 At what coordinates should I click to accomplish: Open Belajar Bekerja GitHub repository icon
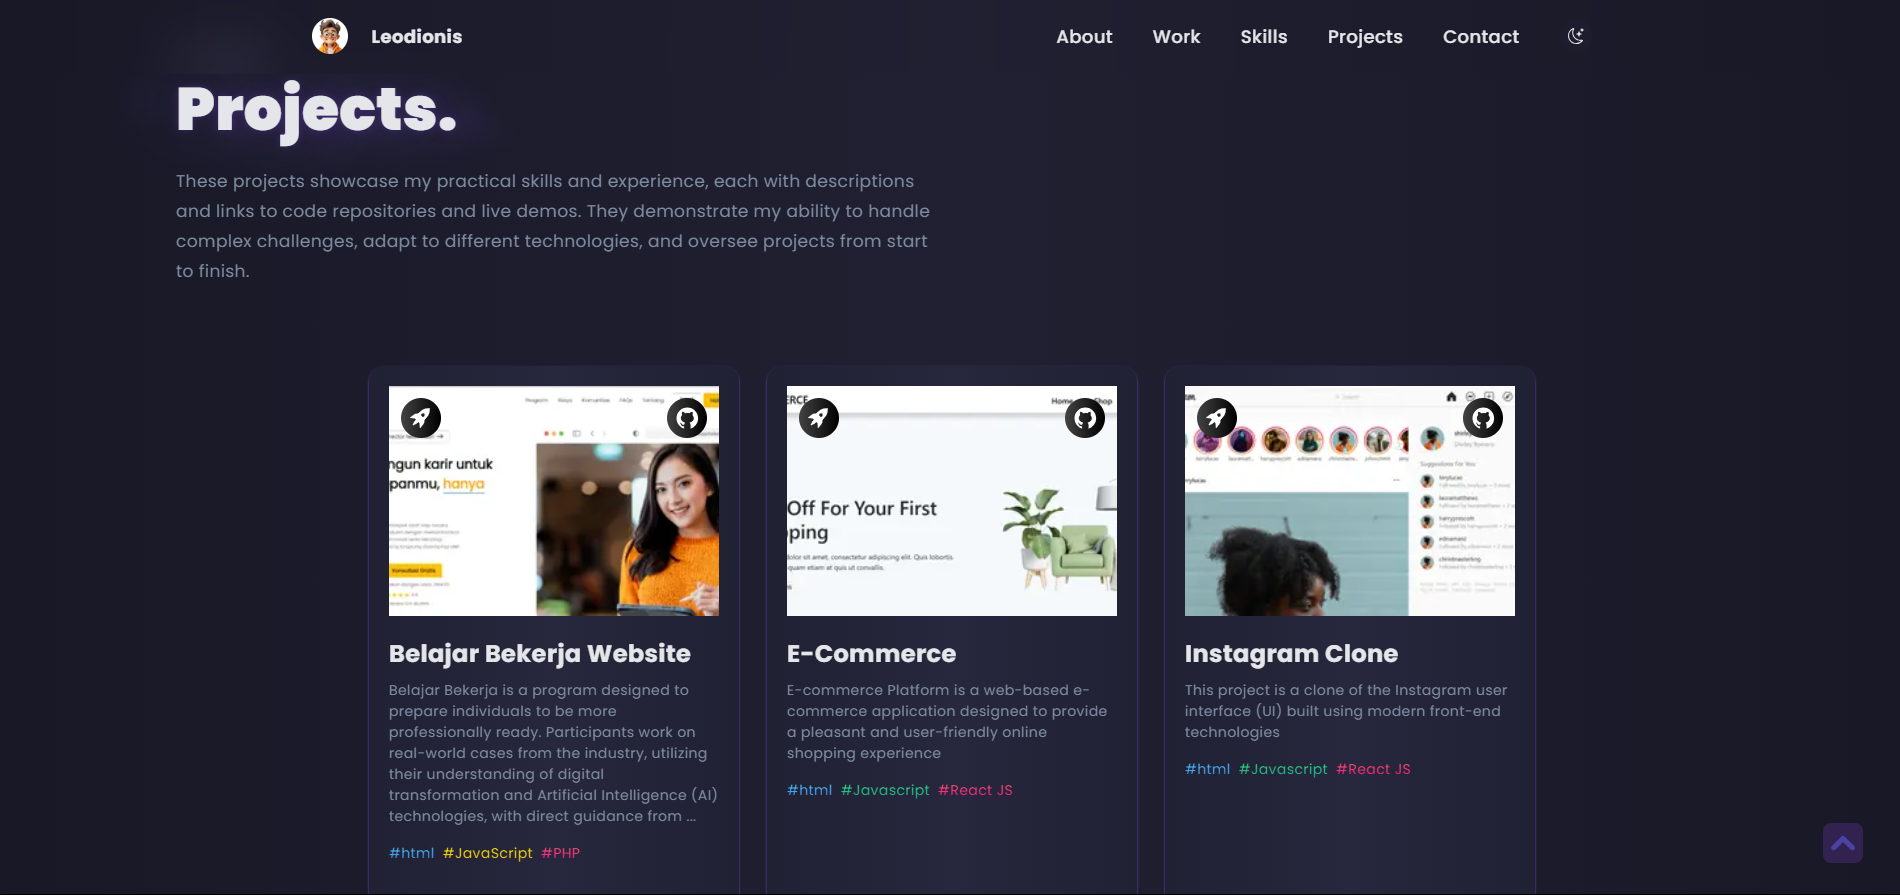pyautogui.click(x=687, y=418)
